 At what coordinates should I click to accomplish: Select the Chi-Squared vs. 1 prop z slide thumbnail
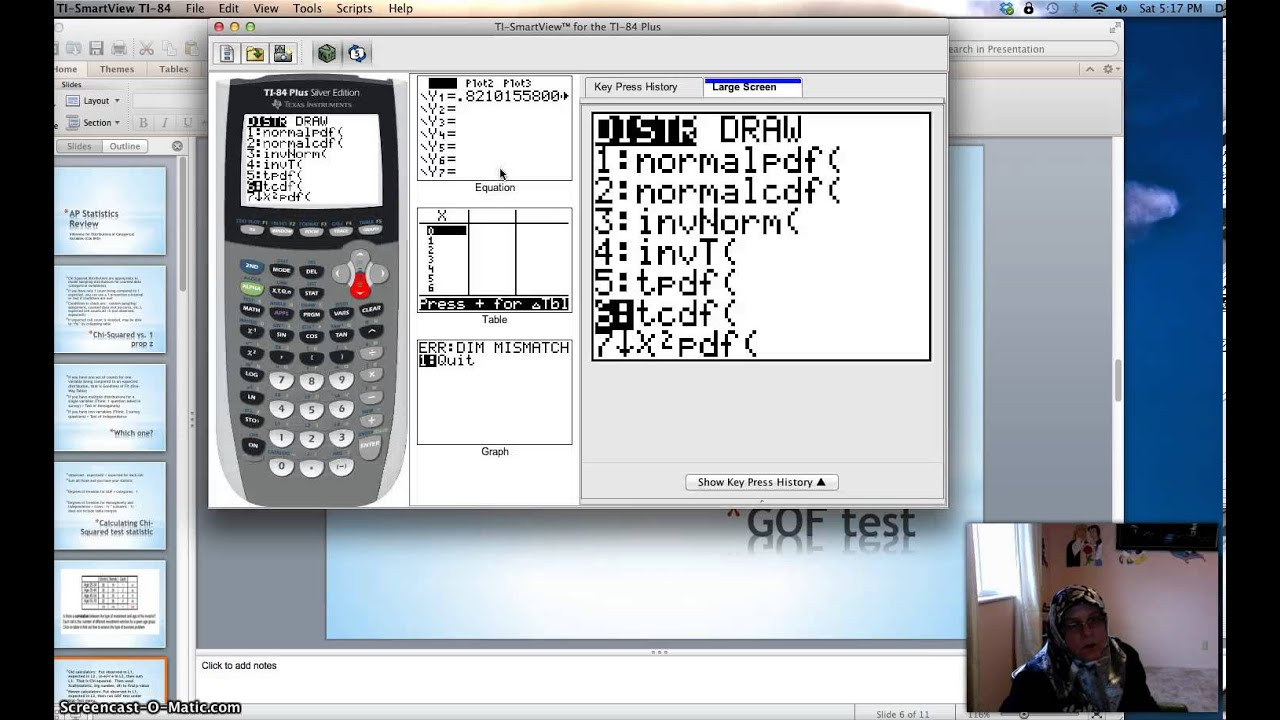click(x=110, y=308)
